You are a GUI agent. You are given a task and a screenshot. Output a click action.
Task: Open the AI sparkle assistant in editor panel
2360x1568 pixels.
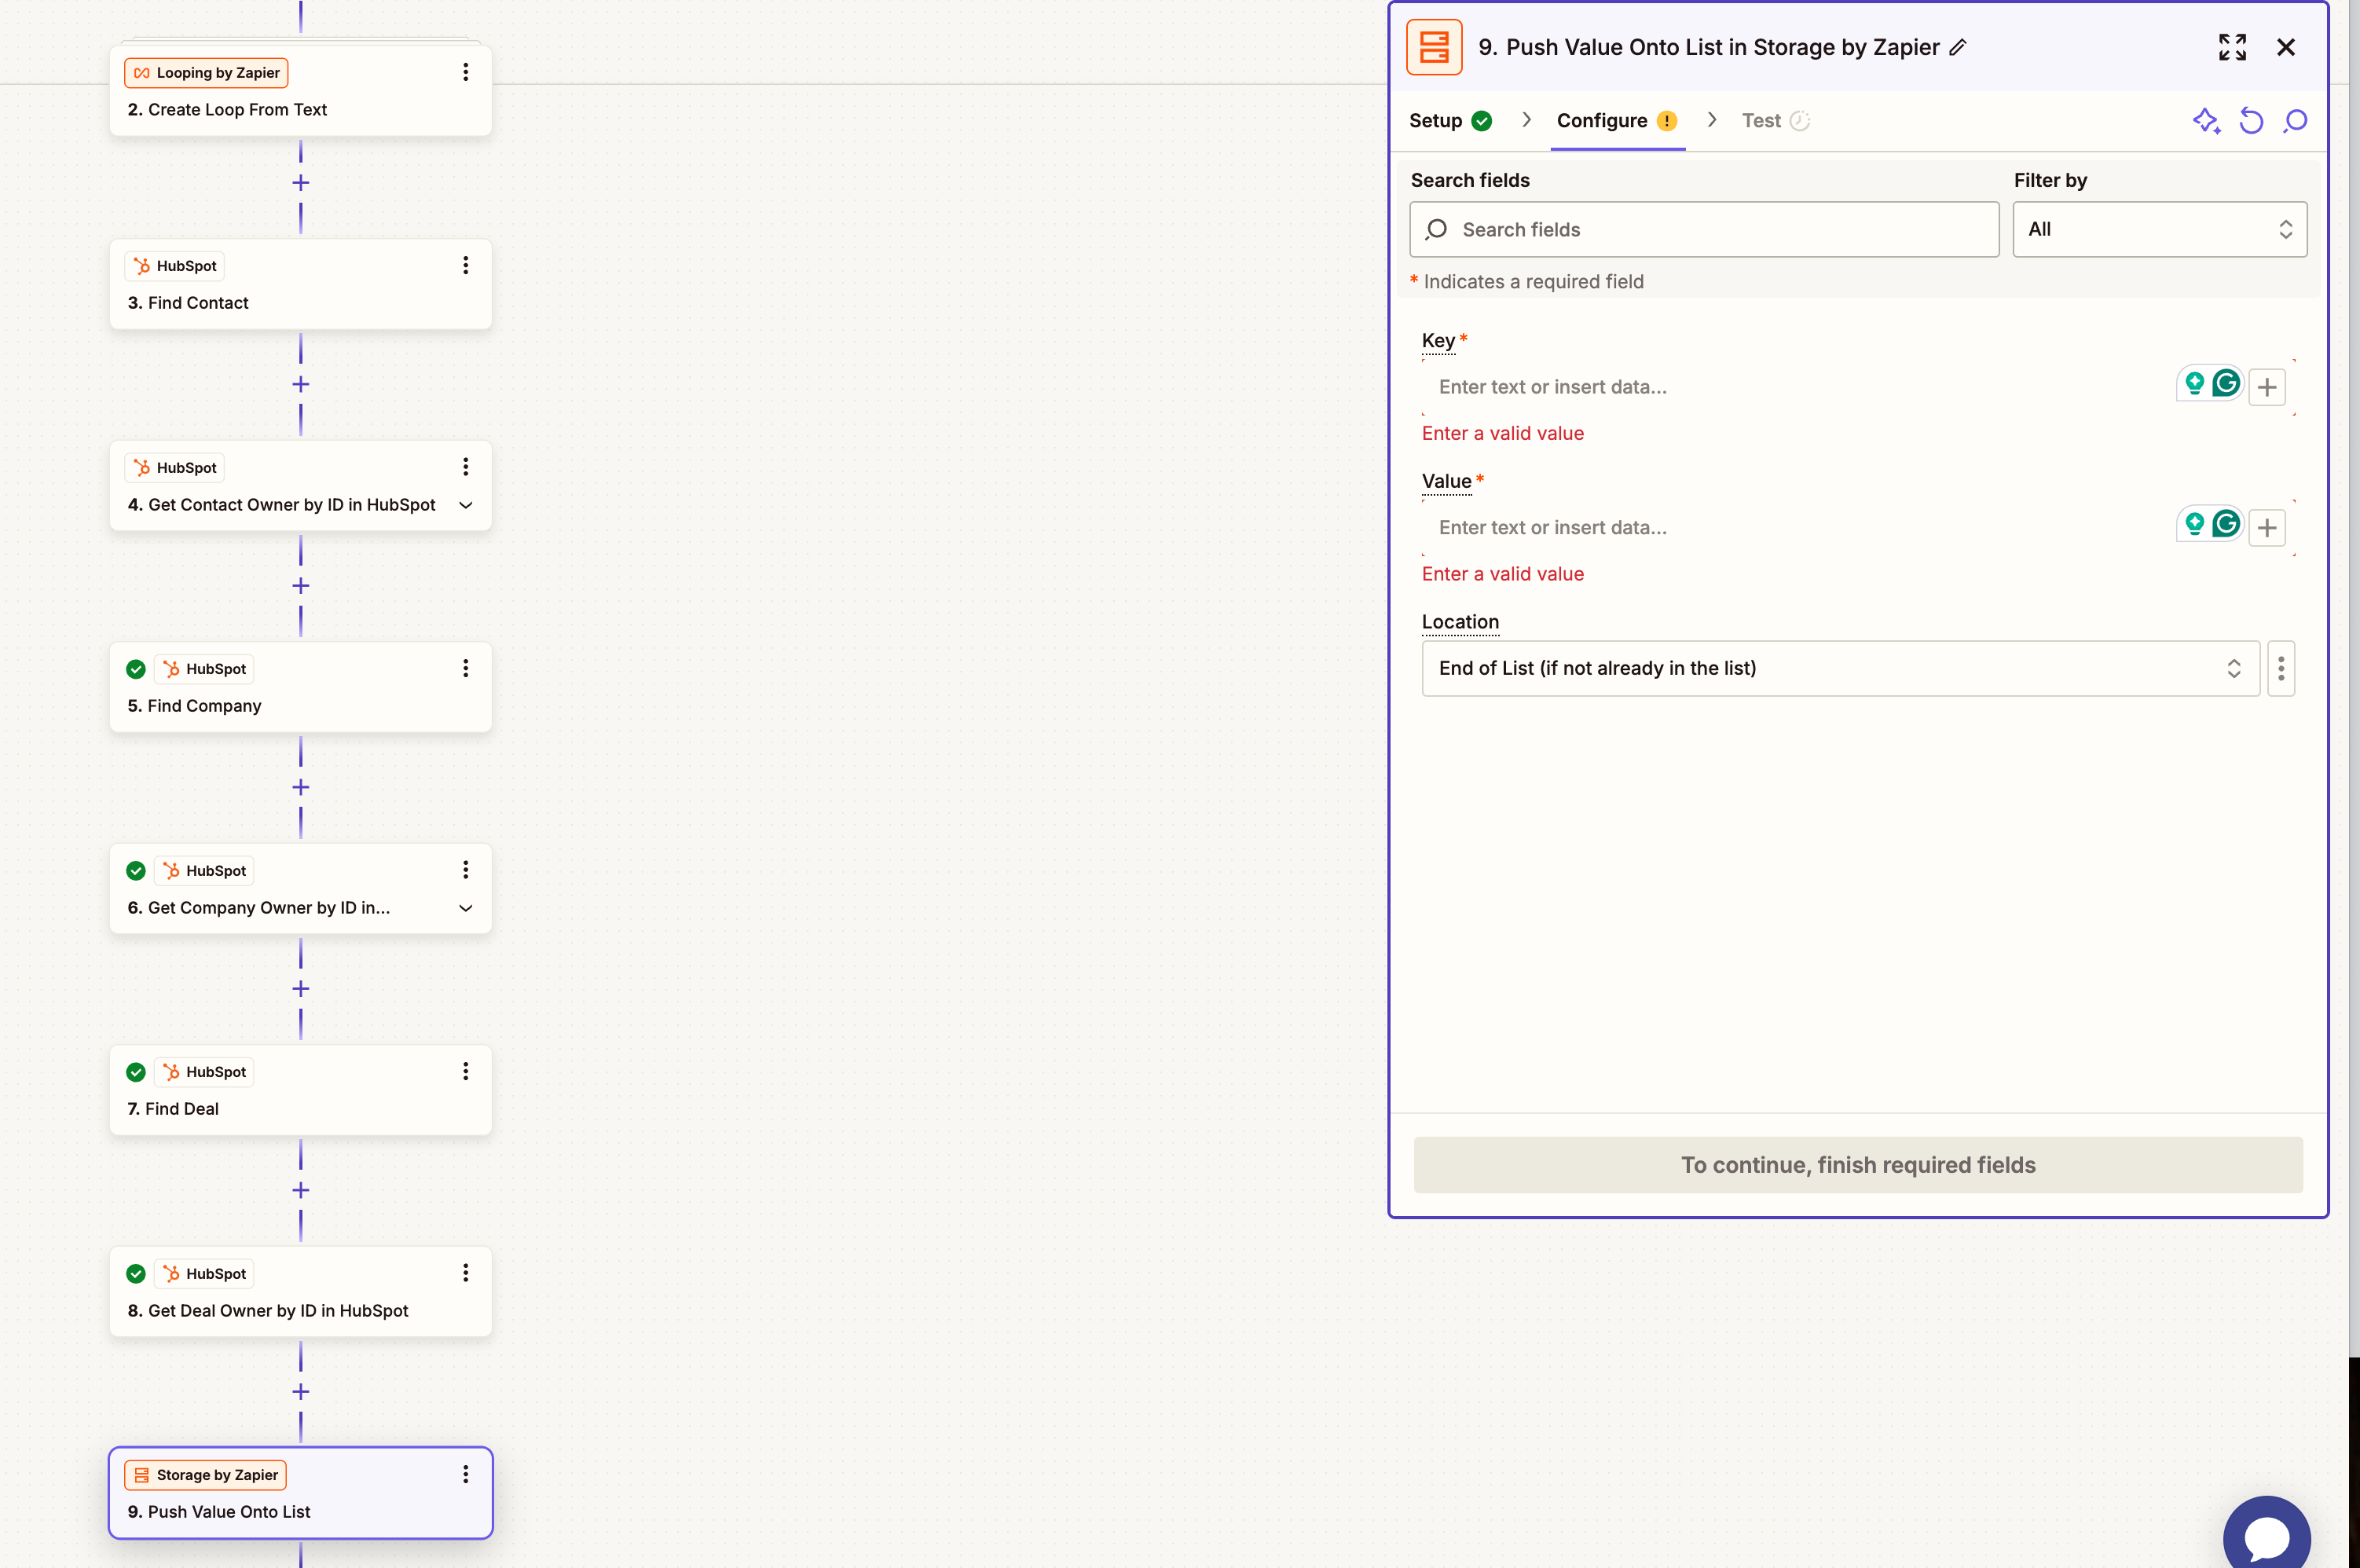2206,121
